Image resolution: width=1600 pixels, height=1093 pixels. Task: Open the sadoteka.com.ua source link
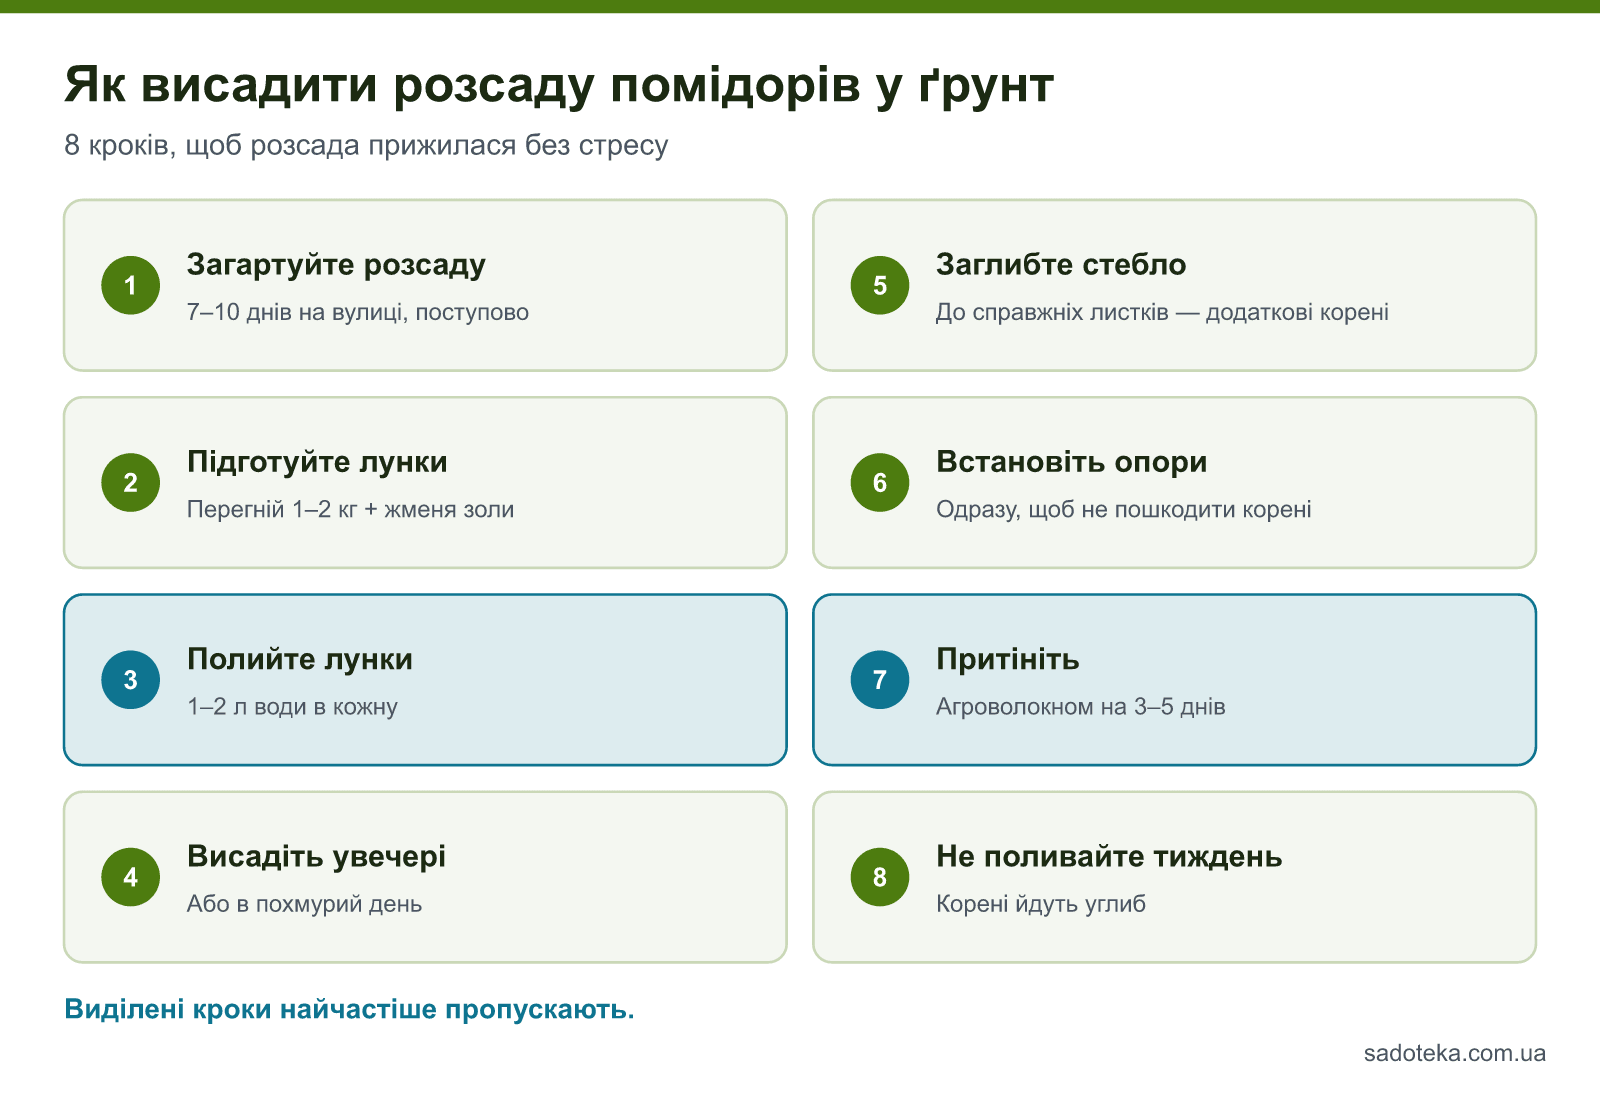click(1454, 1053)
